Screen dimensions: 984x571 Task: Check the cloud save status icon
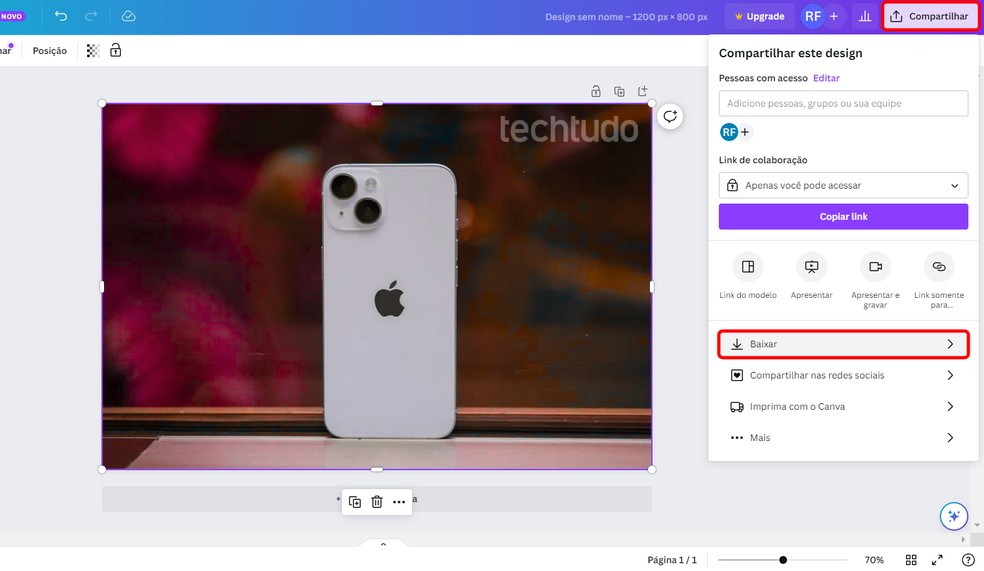pyautogui.click(x=128, y=16)
